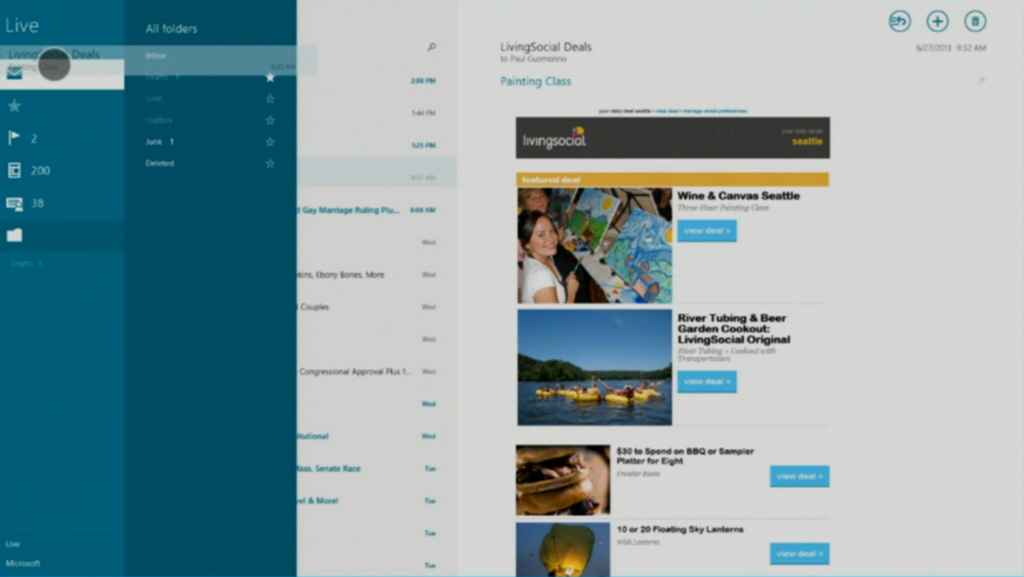
Task: Unpin Drafts folder using its filled star
Action: (x=270, y=77)
